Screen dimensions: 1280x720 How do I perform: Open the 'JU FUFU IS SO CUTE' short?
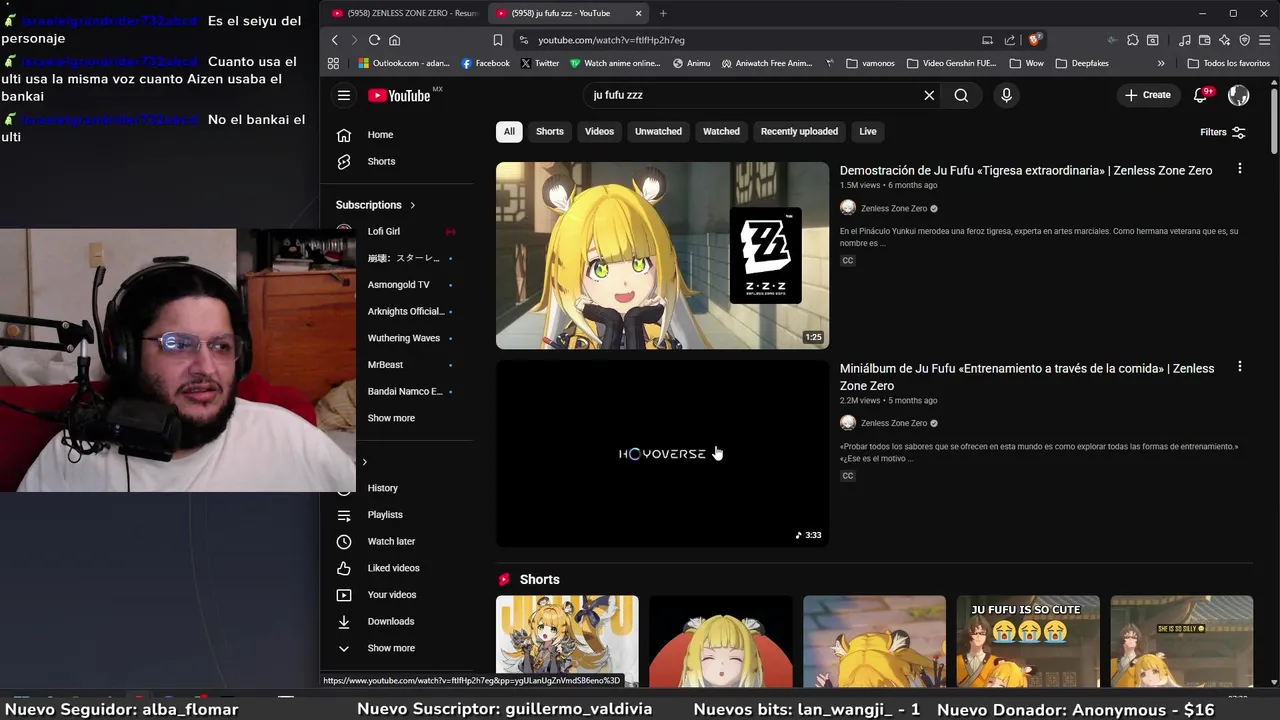(x=1027, y=642)
